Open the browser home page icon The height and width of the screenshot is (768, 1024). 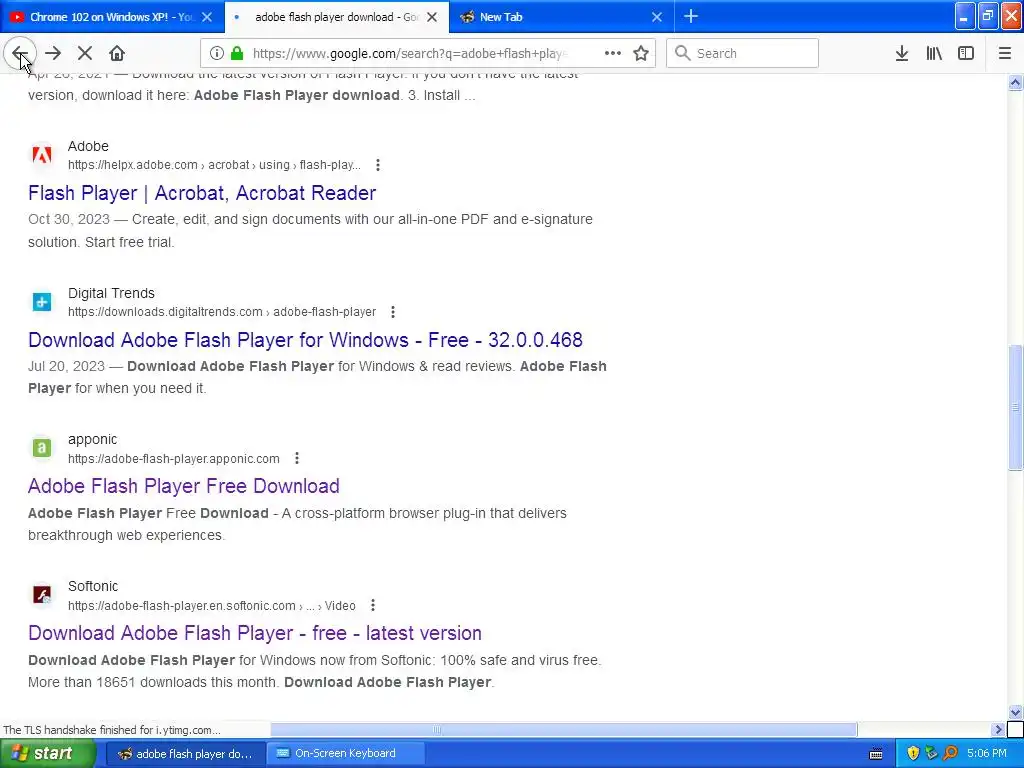tap(117, 53)
